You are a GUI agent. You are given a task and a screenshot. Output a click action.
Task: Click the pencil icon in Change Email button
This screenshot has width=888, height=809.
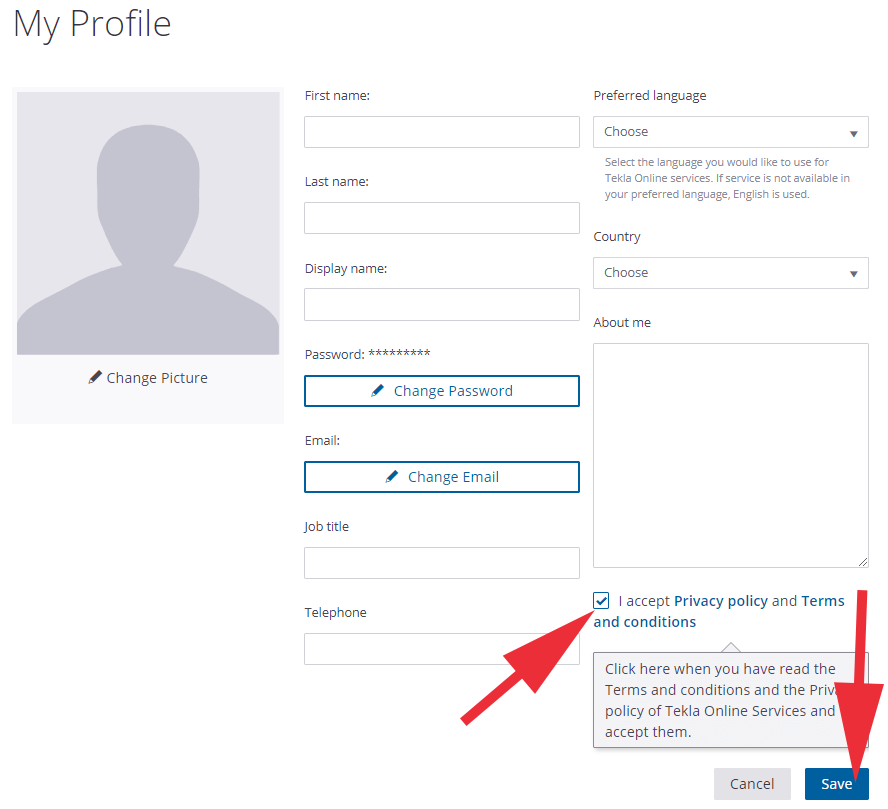coord(391,477)
